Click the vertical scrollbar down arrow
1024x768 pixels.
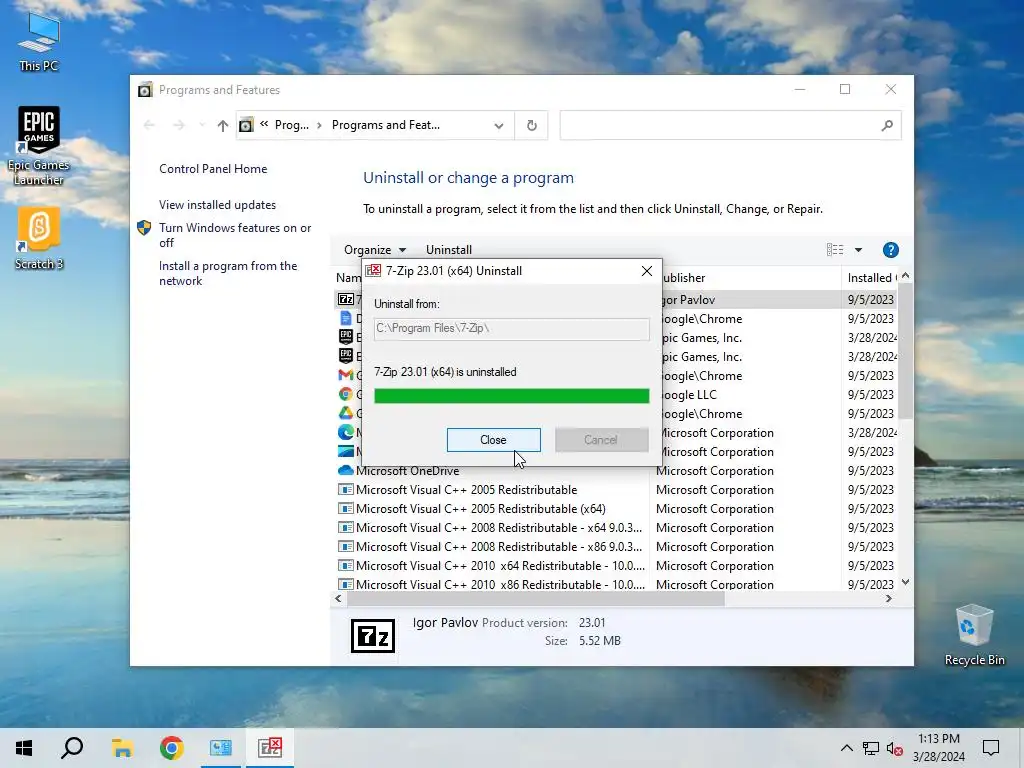click(905, 582)
